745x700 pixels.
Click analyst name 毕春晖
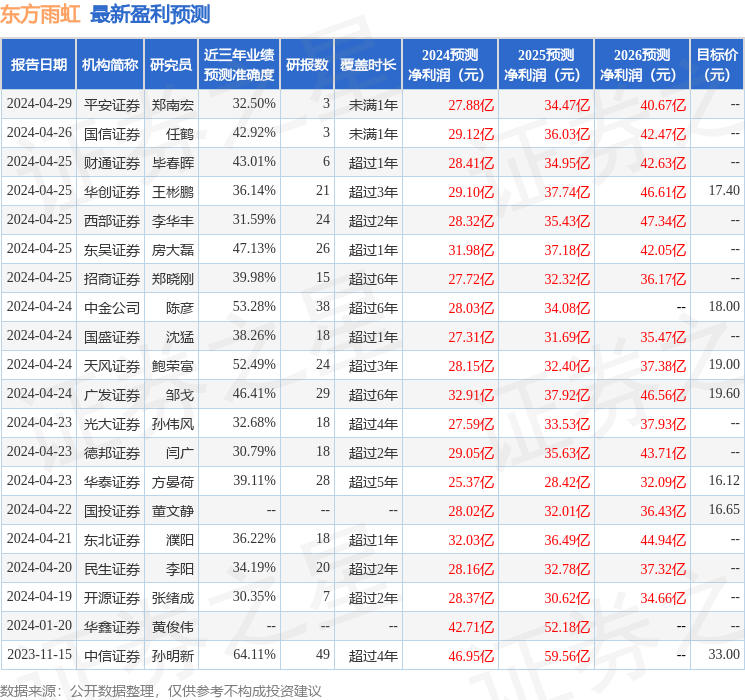click(173, 163)
